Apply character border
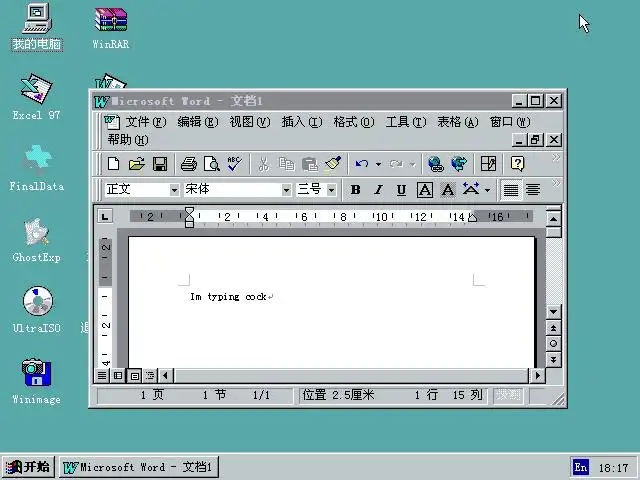The image size is (640, 480). click(425, 190)
